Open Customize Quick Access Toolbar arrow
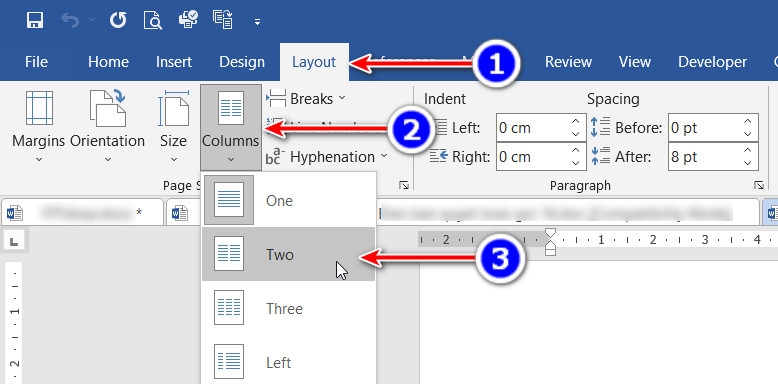This screenshot has height=384, width=778. tap(257, 21)
